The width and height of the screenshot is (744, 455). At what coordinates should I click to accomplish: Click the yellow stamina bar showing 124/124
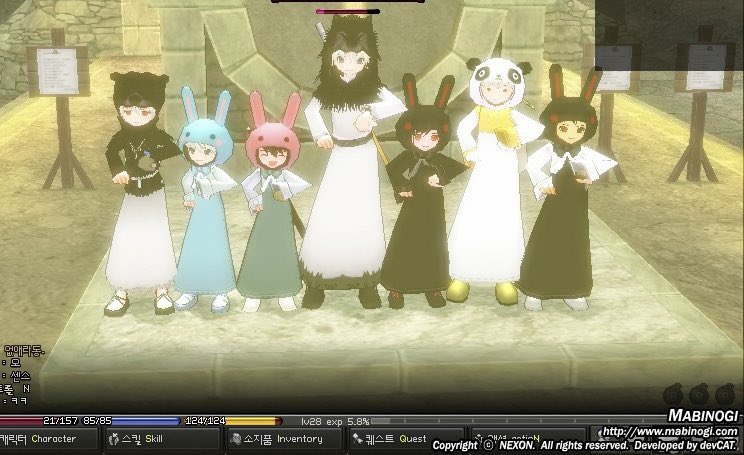tap(233, 421)
